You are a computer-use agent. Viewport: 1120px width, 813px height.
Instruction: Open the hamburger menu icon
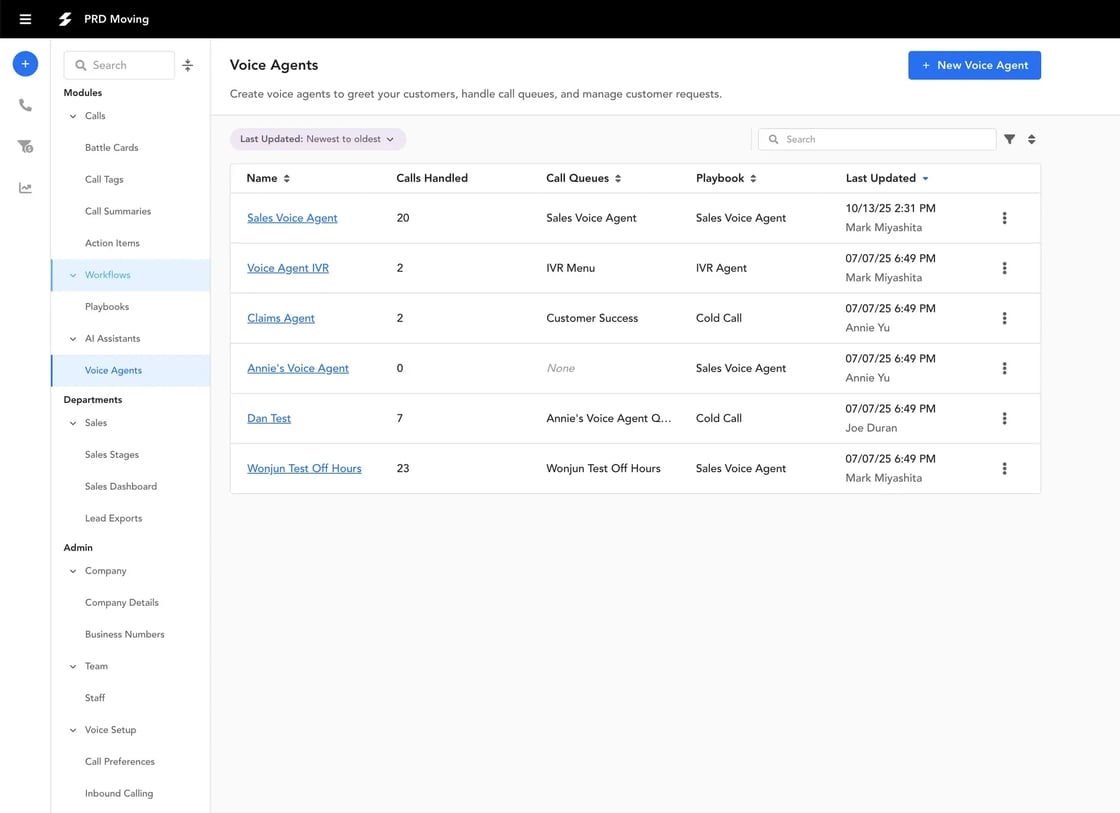click(x=25, y=19)
